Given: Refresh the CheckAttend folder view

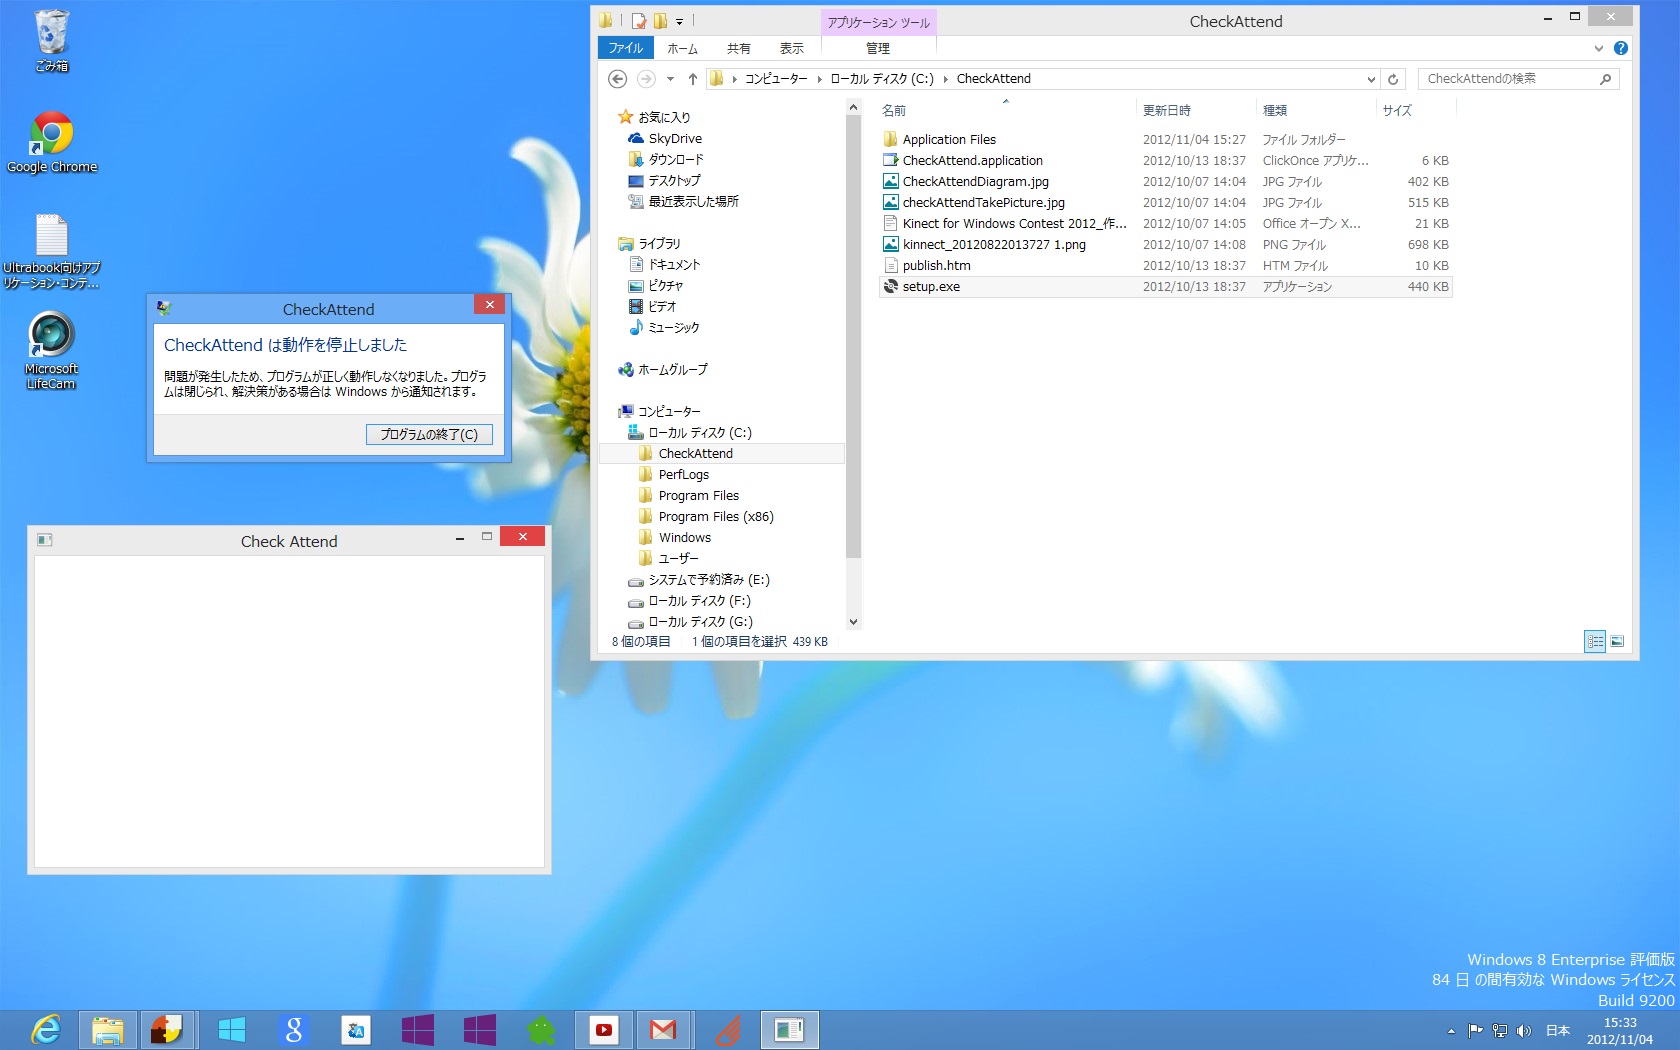Looking at the screenshot, I should coord(1393,79).
